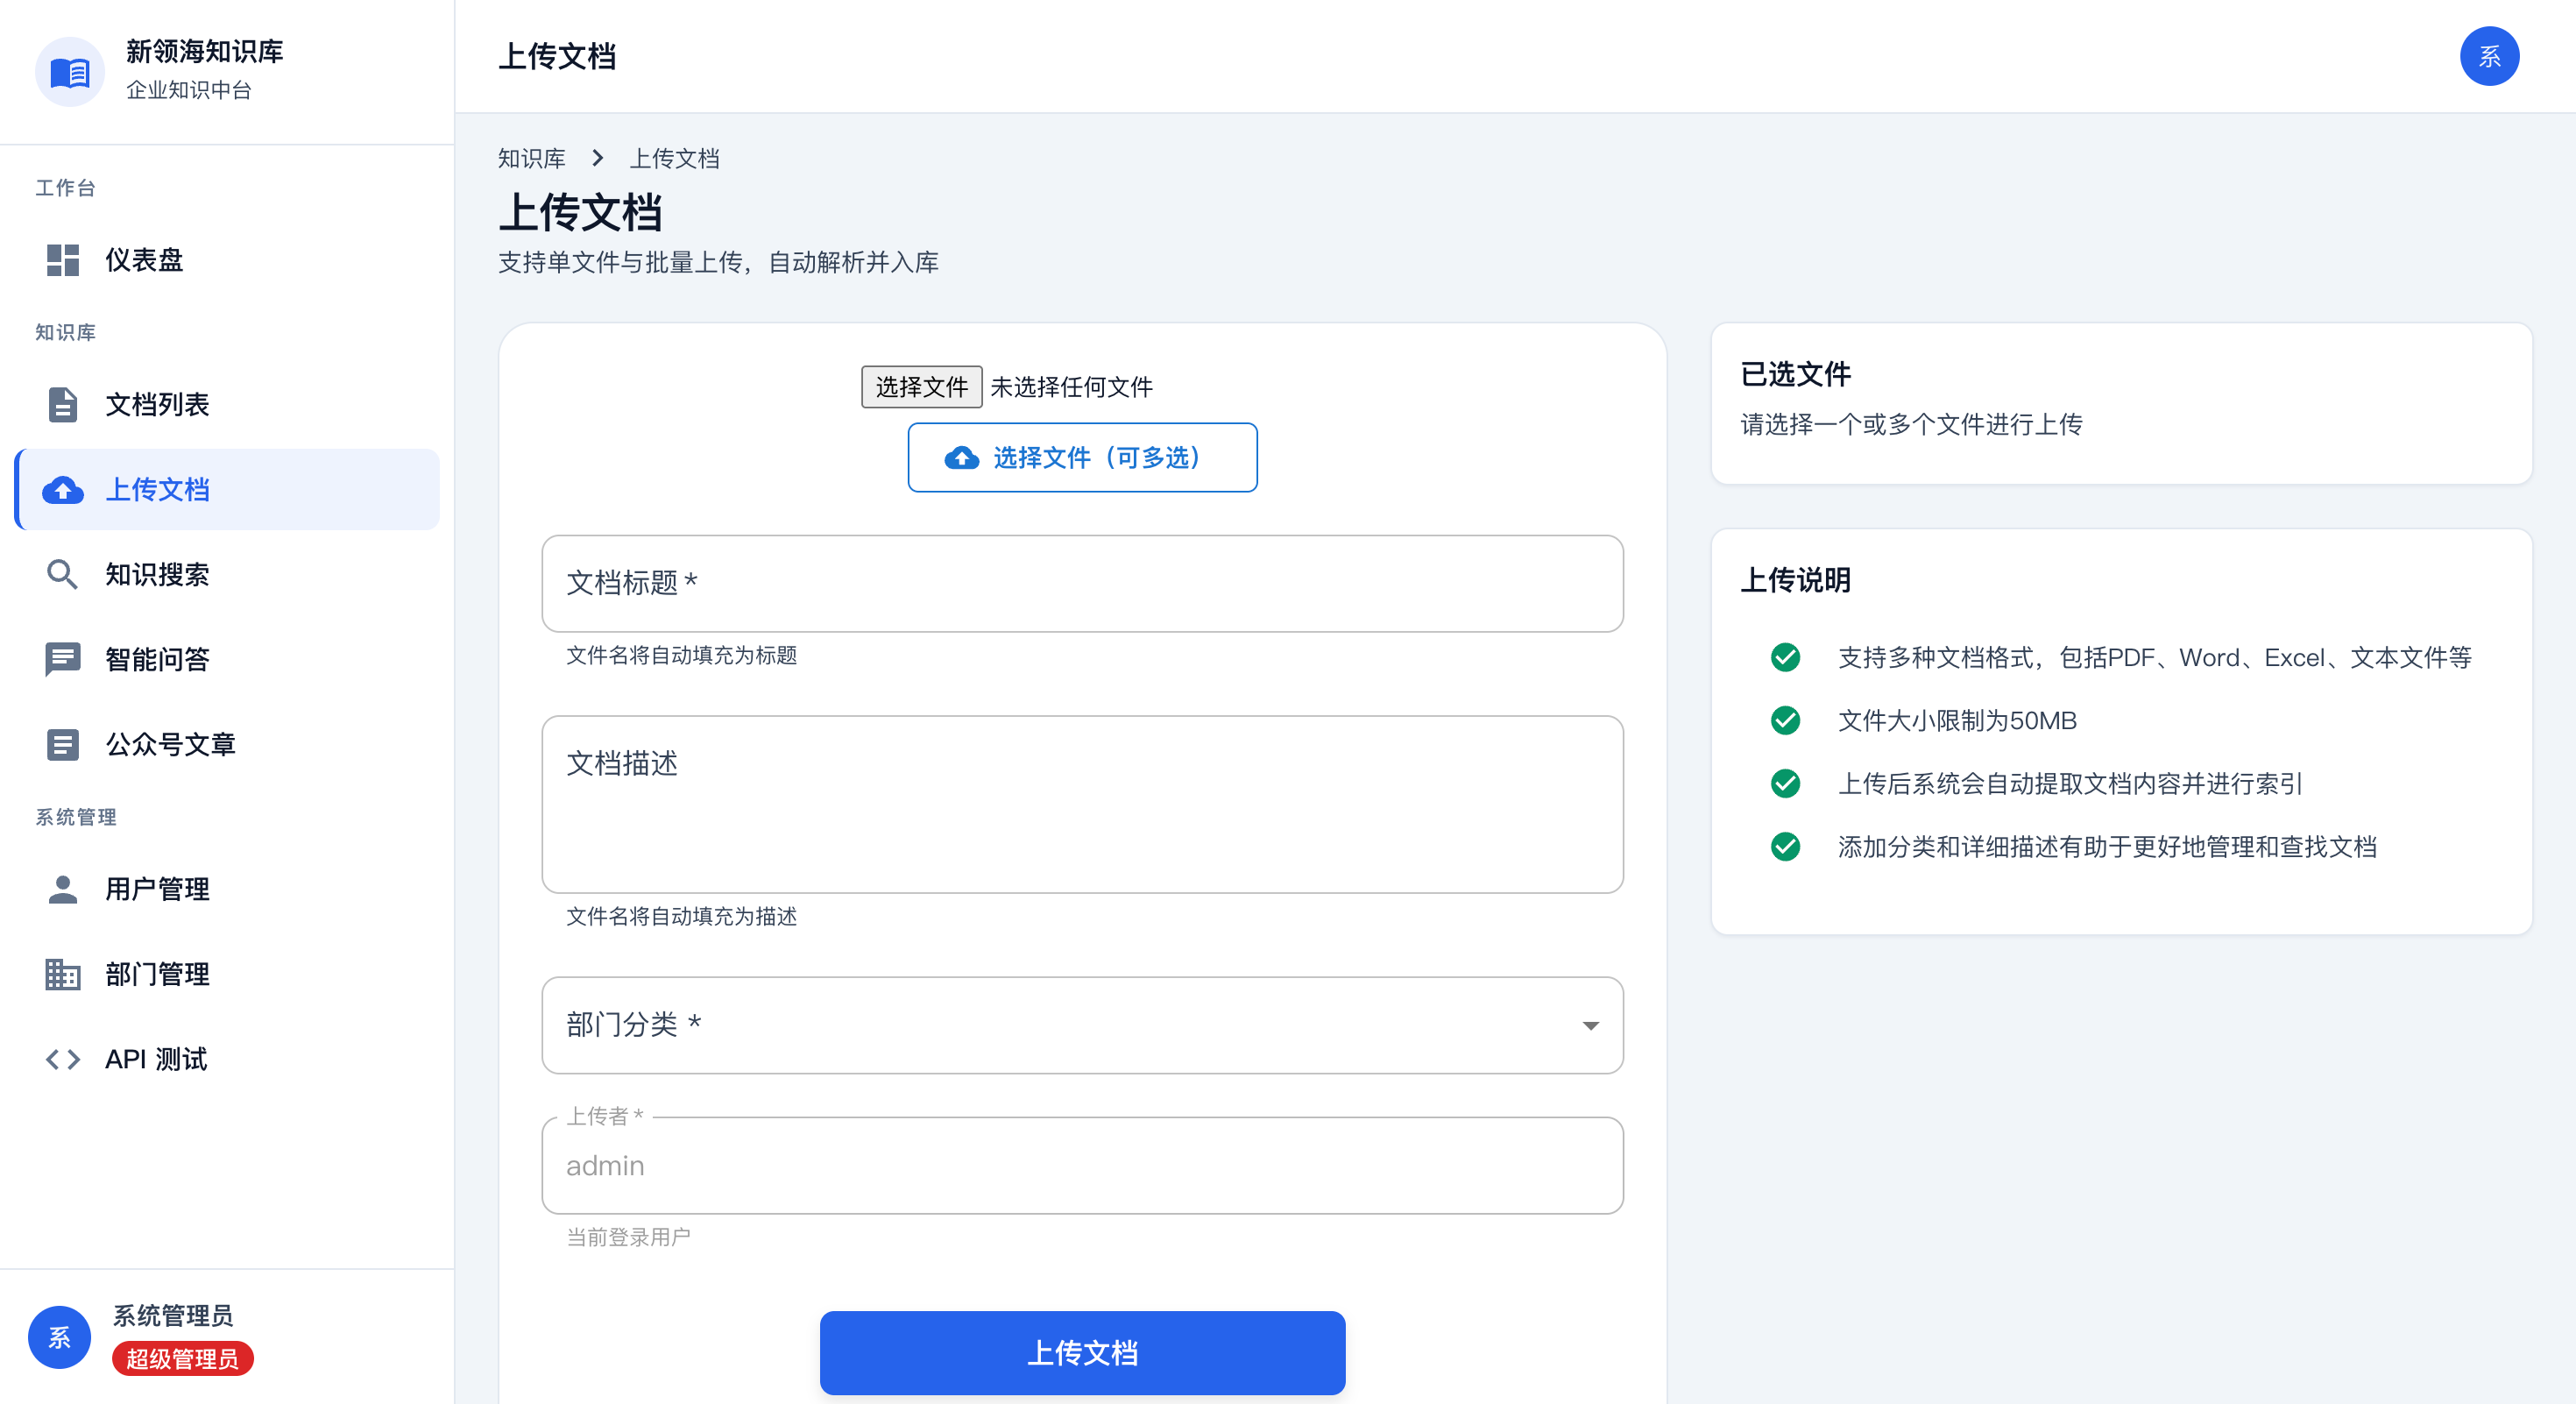The image size is (2576, 1404).
Task: Click the green check beside auto-index line
Action: (1785, 783)
